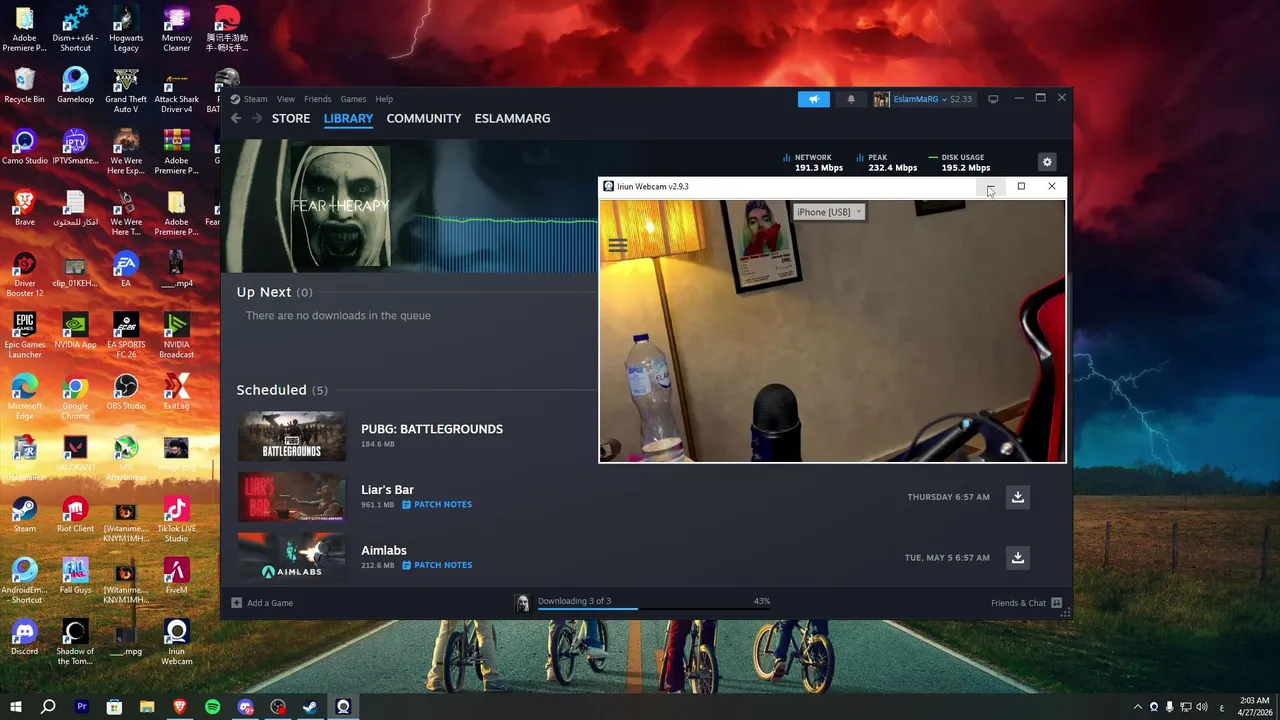The image size is (1280, 720).
Task: Open the Iriun Webcam hamburger menu
Action: pyautogui.click(x=617, y=245)
